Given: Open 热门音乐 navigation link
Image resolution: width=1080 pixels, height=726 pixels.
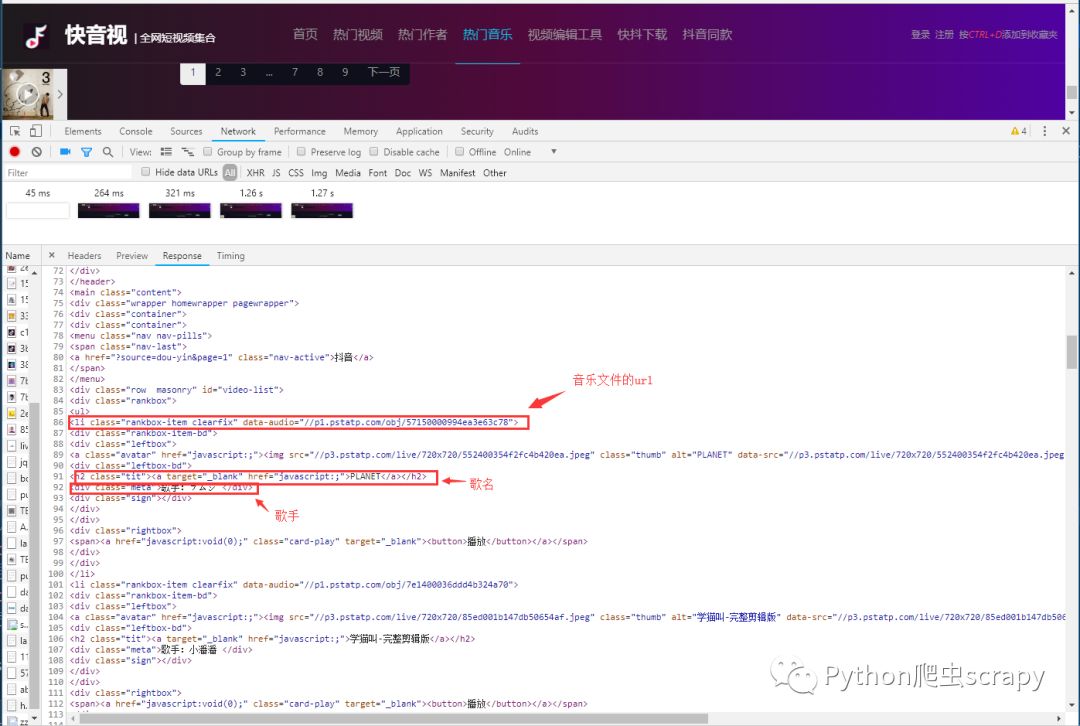Looking at the screenshot, I should click(487, 34).
